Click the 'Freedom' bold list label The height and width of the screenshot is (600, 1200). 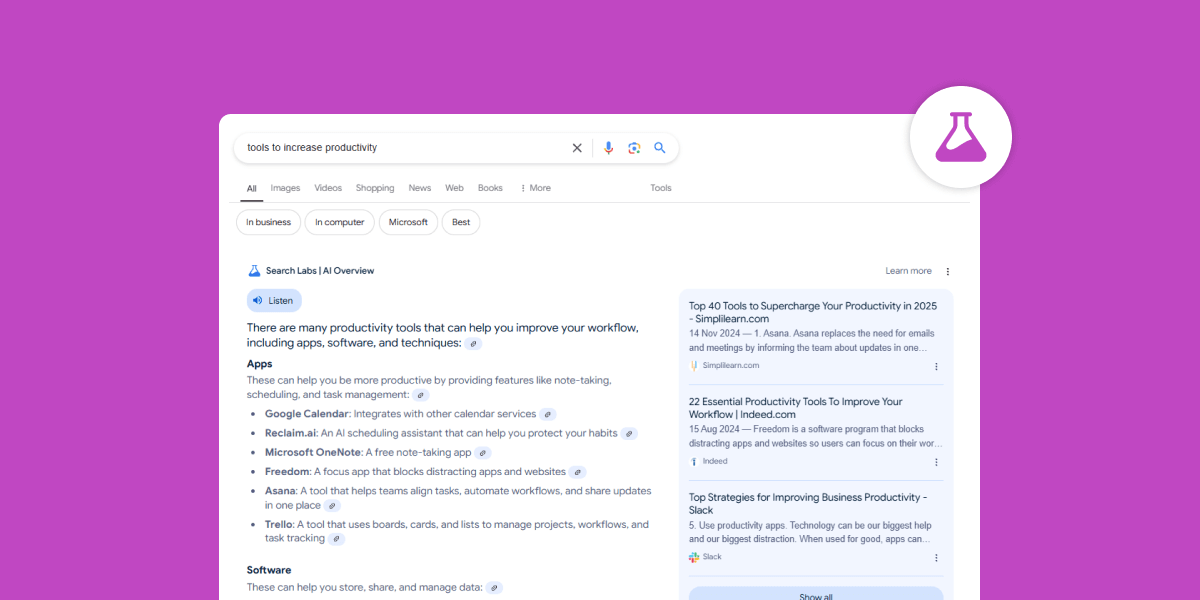tap(288, 471)
